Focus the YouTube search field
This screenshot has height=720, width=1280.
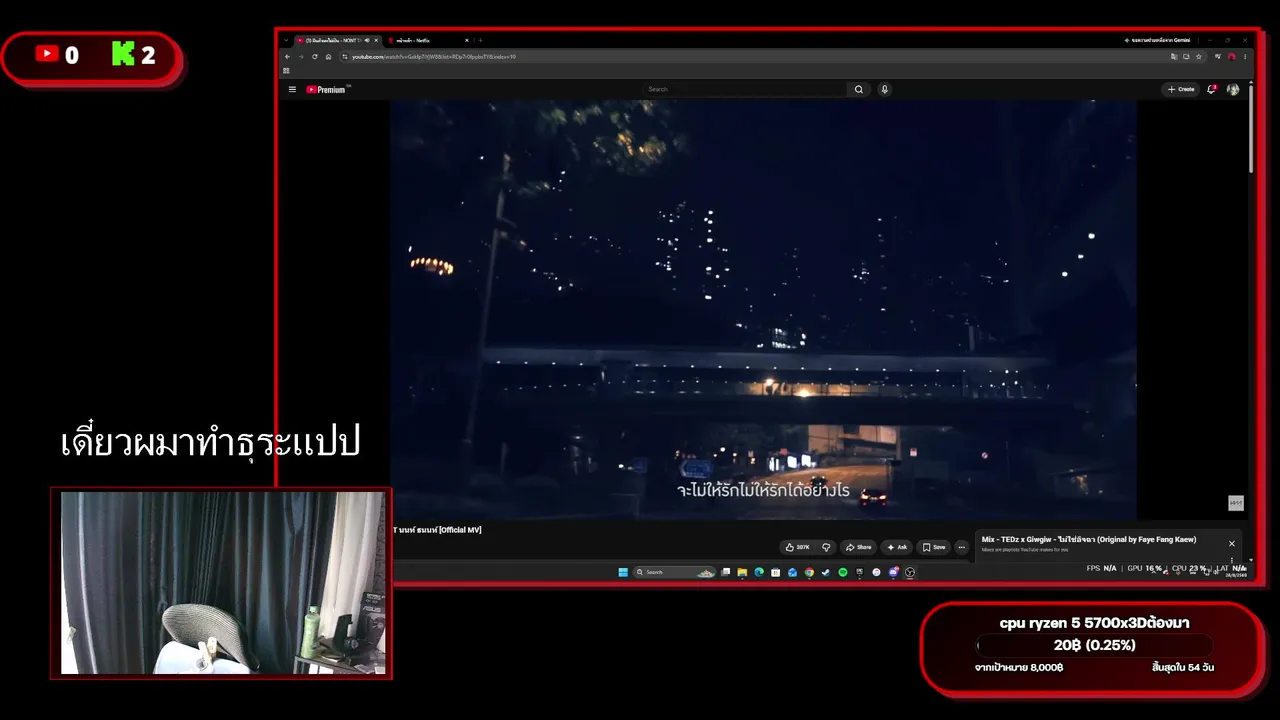click(746, 89)
